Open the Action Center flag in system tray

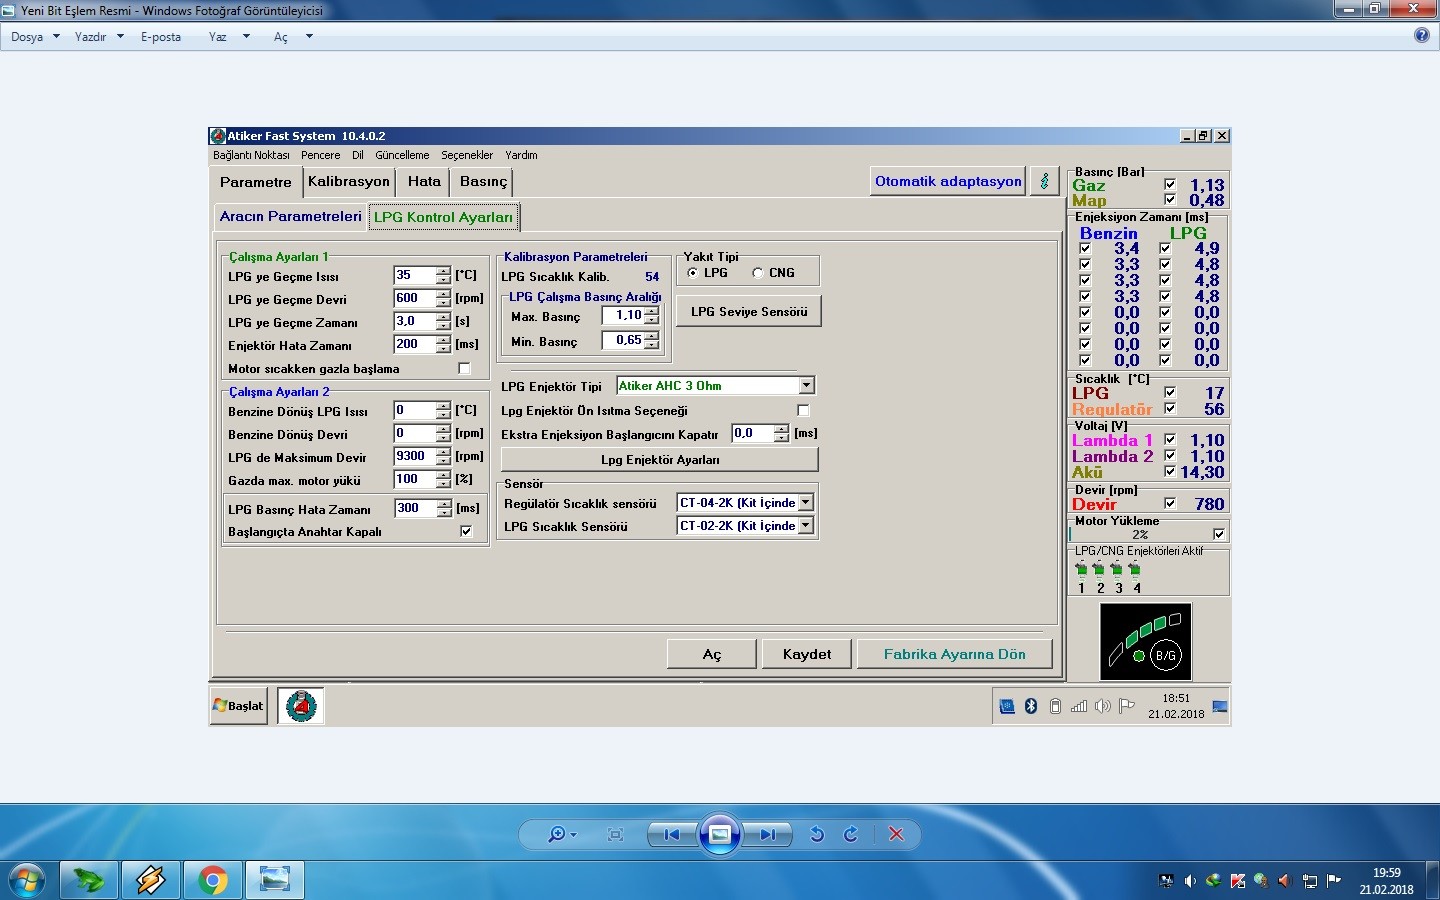click(1333, 881)
